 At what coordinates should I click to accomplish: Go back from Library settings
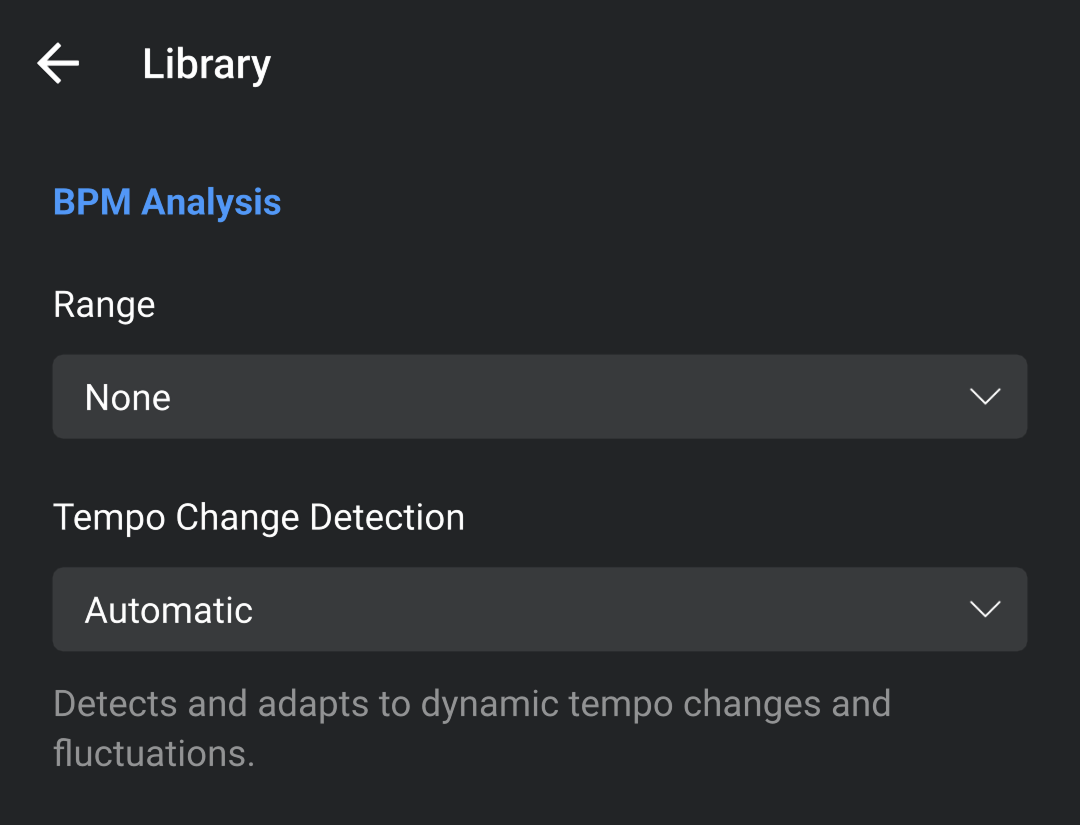click(x=58, y=64)
